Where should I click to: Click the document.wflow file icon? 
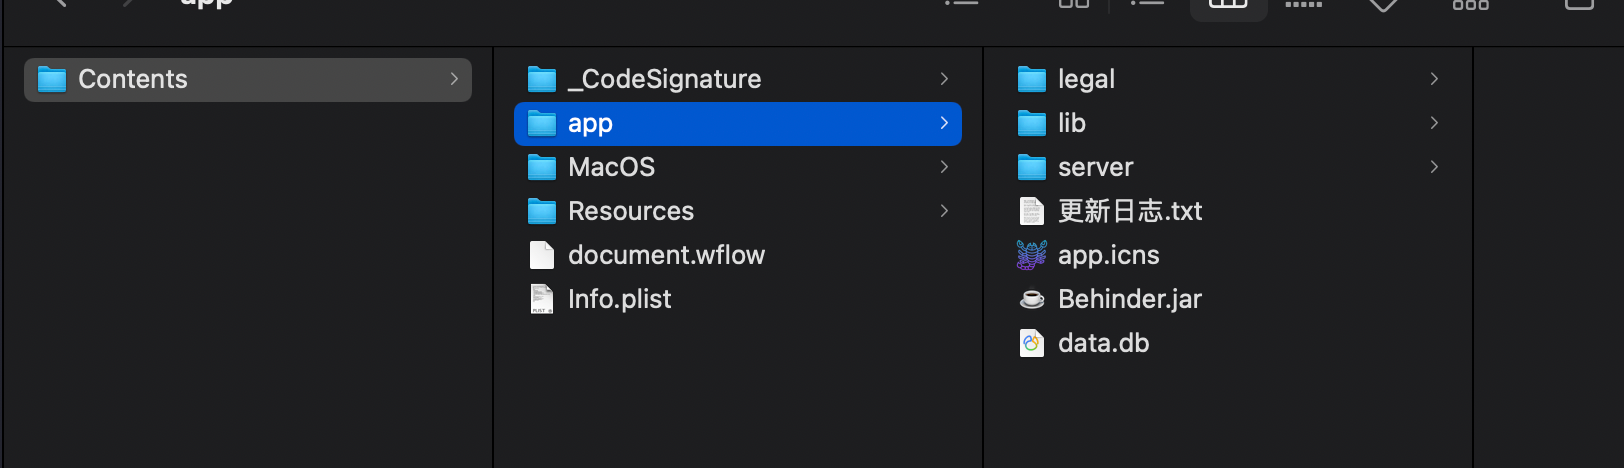coord(542,255)
